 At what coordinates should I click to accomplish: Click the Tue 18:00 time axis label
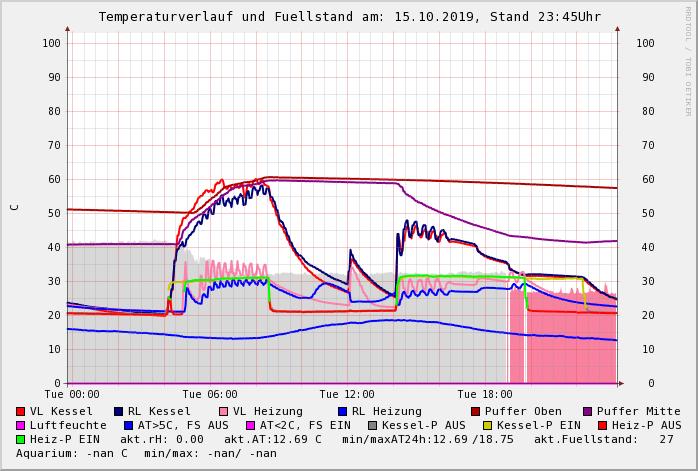point(485,394)
